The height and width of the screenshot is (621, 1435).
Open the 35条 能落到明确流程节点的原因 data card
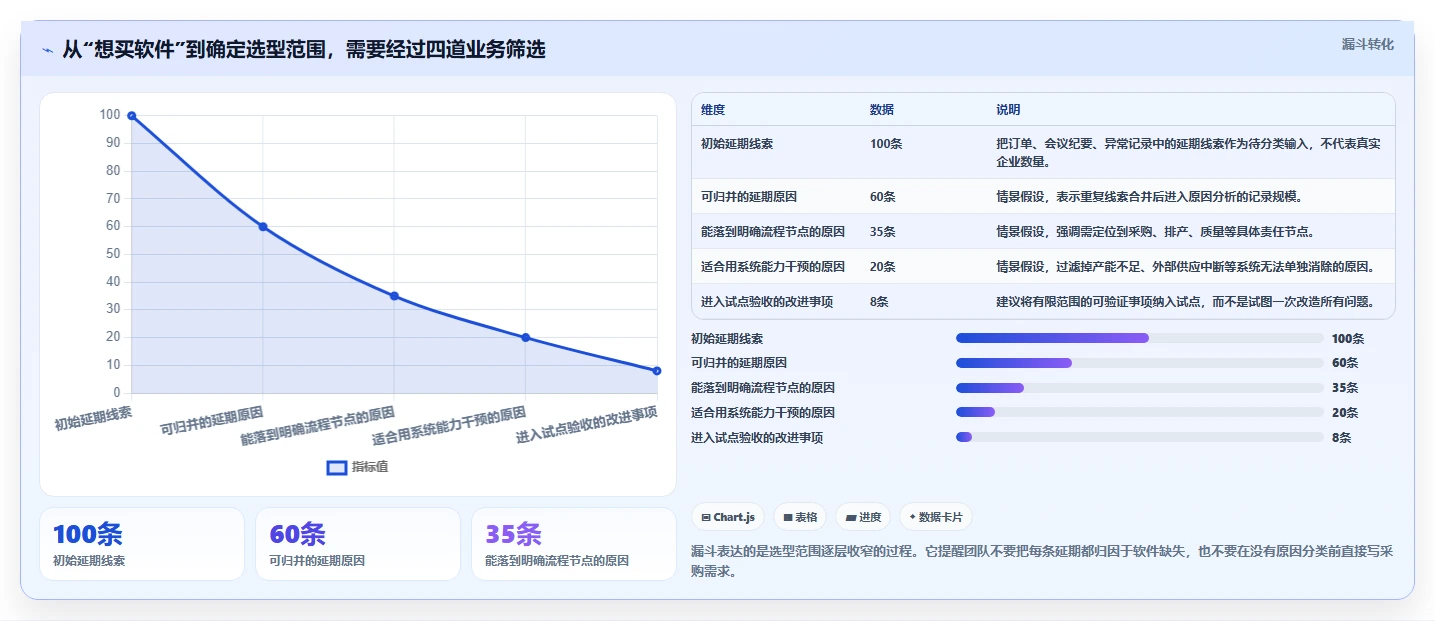tap(573, 544)
